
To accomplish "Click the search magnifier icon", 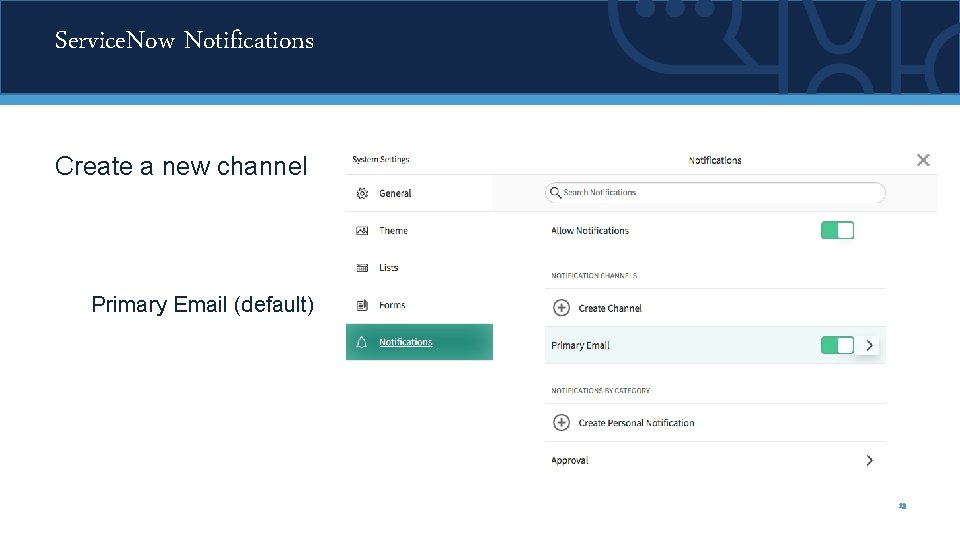I will point(555,193).
